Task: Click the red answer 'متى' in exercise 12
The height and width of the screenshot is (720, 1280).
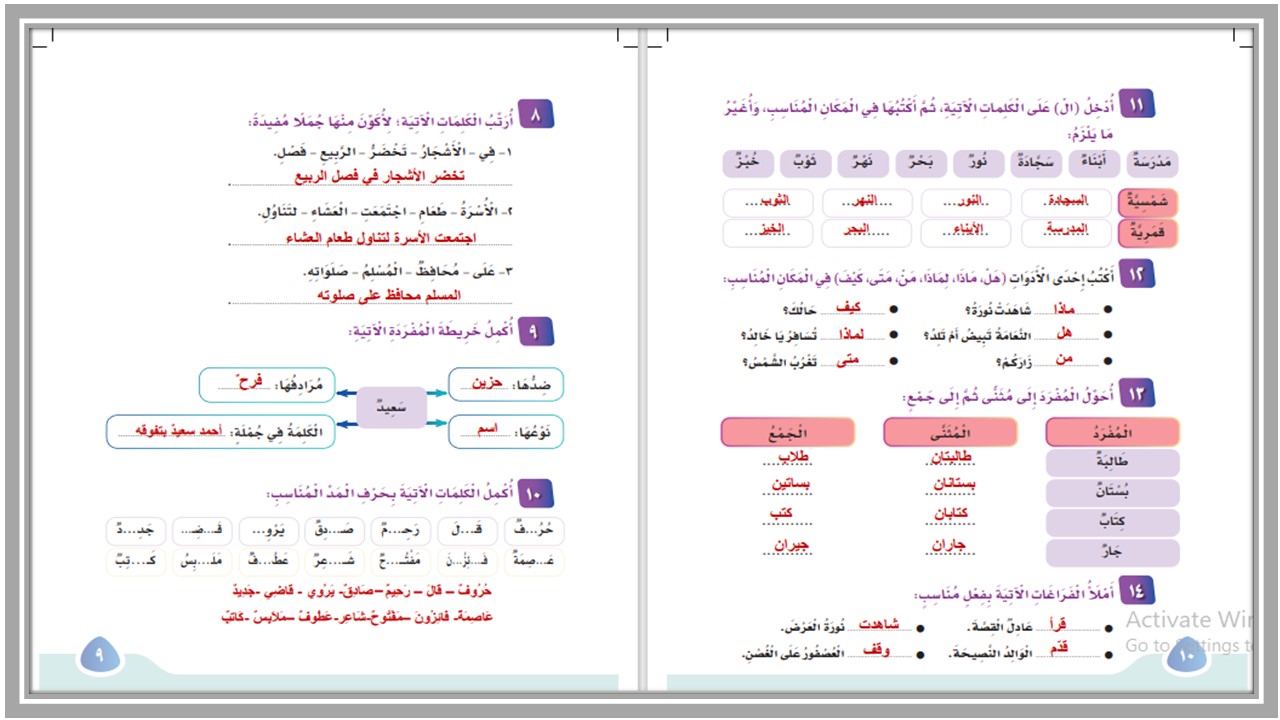Action: click(847, 360)
